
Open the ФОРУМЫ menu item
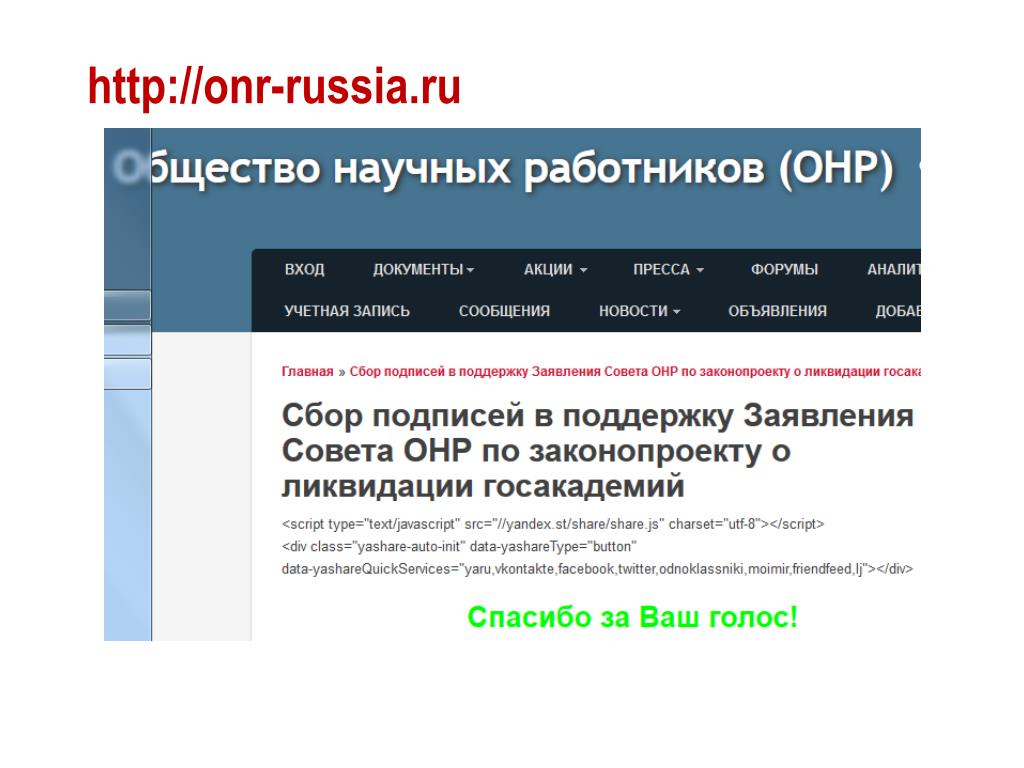click(784, 269)
